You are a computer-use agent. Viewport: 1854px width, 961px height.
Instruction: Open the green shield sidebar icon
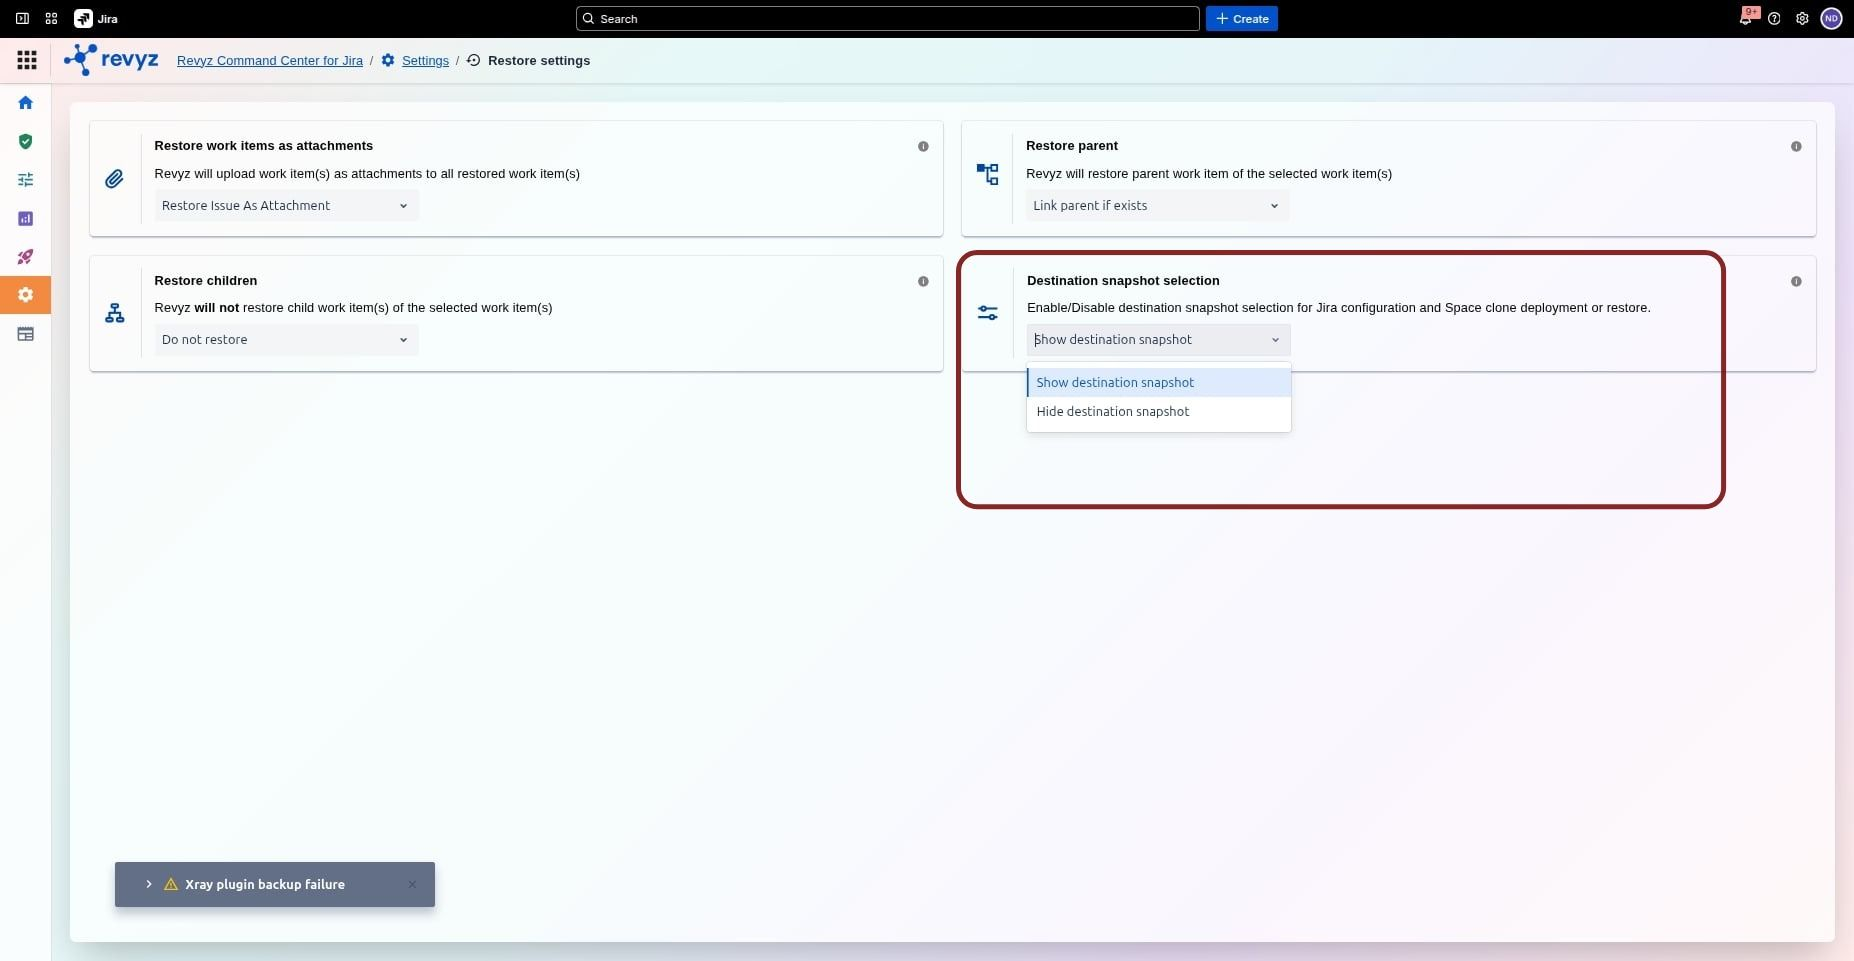click(26, 142)
